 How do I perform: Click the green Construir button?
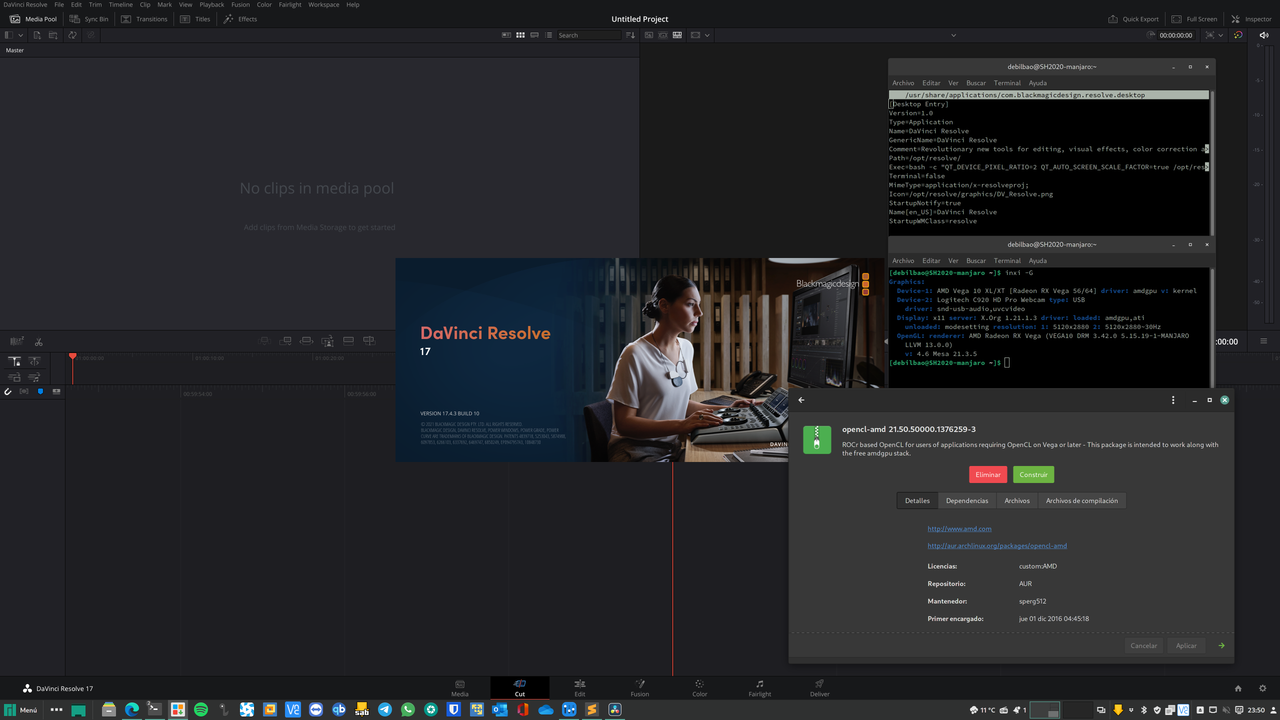point(1033,475)
